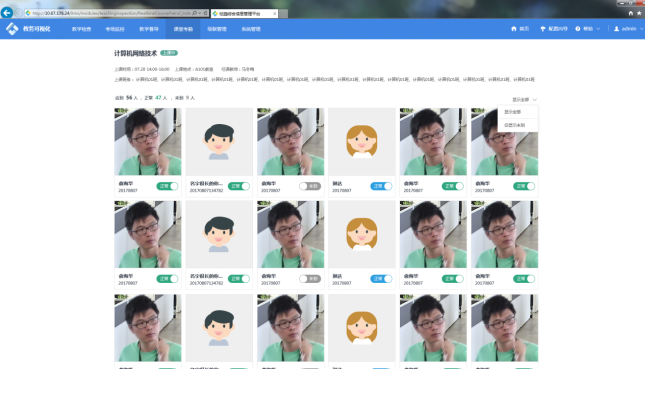645x400 pixels.
Task: Click the browser favorites star icon
Action: pos(639,13)
